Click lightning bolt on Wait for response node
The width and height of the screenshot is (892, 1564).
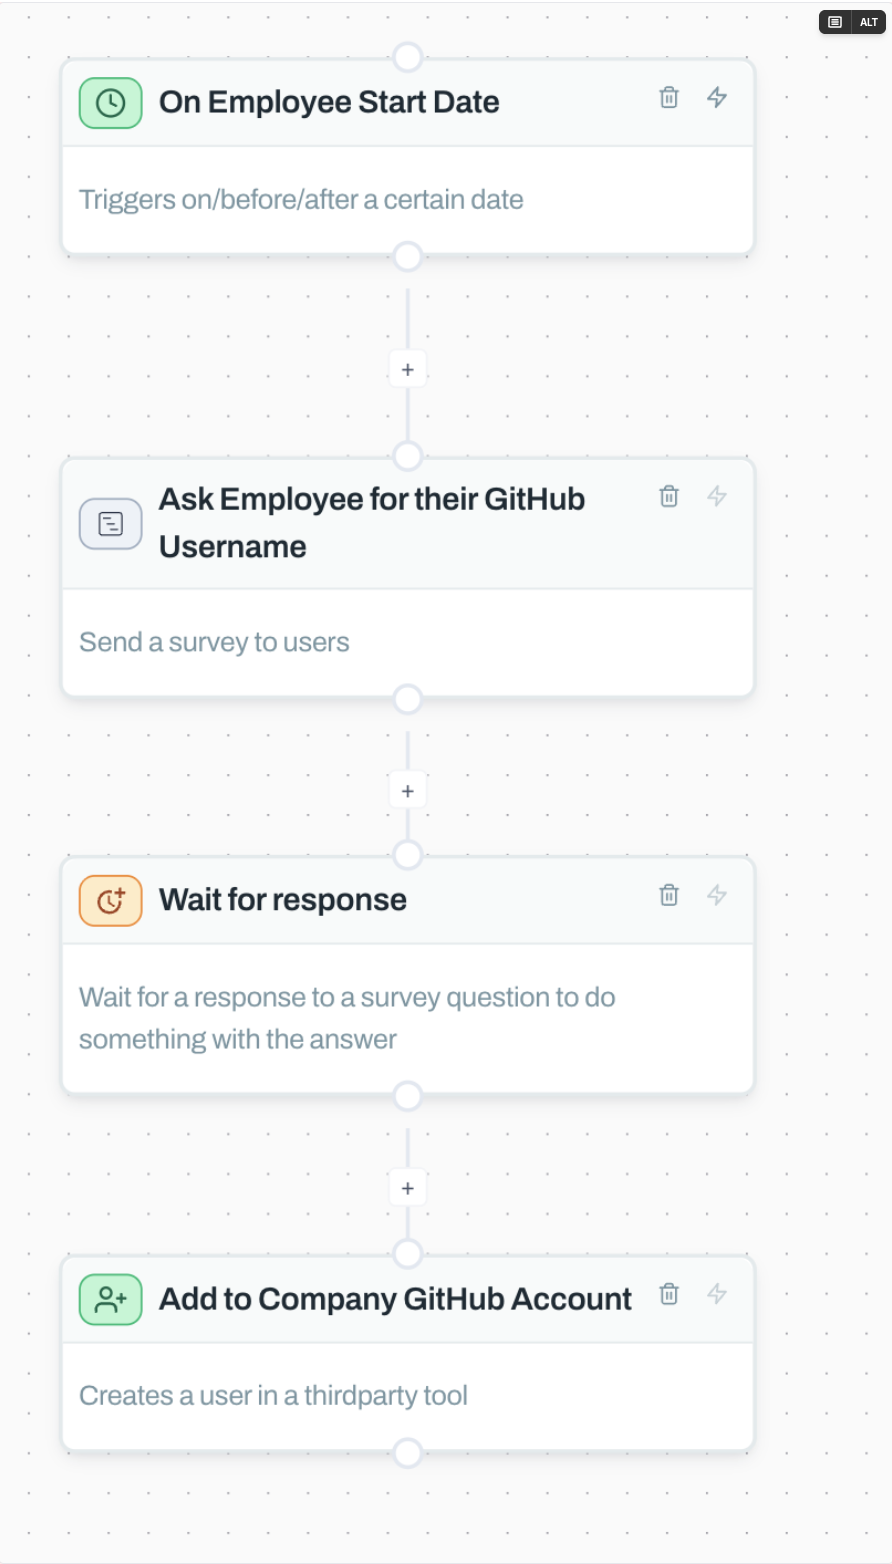pyautogui.click(x=717, y=895)
